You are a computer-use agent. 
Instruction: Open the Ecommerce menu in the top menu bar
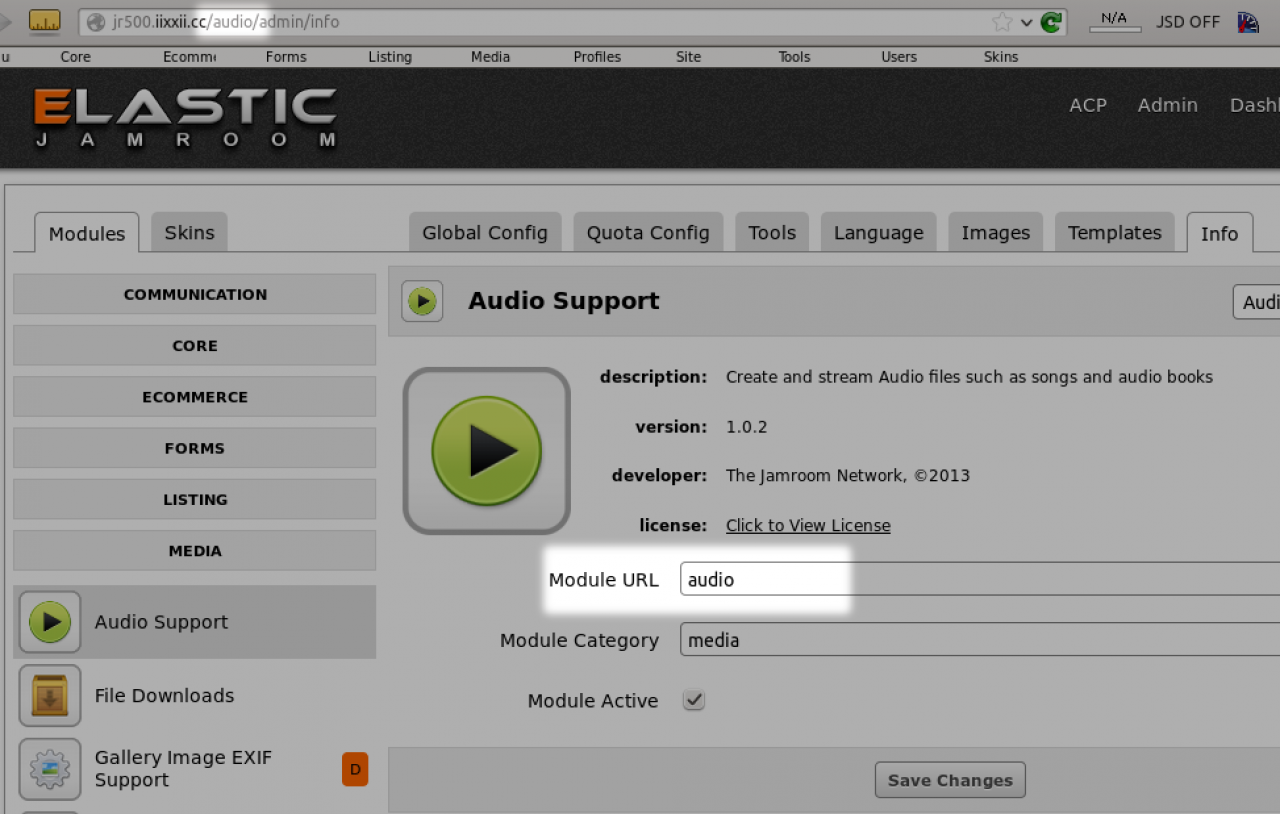(190, 57)
